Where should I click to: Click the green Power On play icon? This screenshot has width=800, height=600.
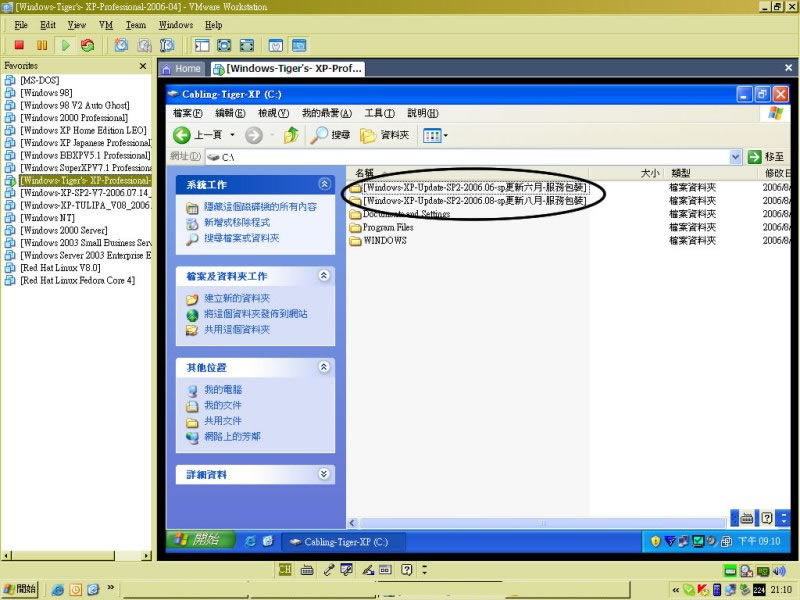65,45
